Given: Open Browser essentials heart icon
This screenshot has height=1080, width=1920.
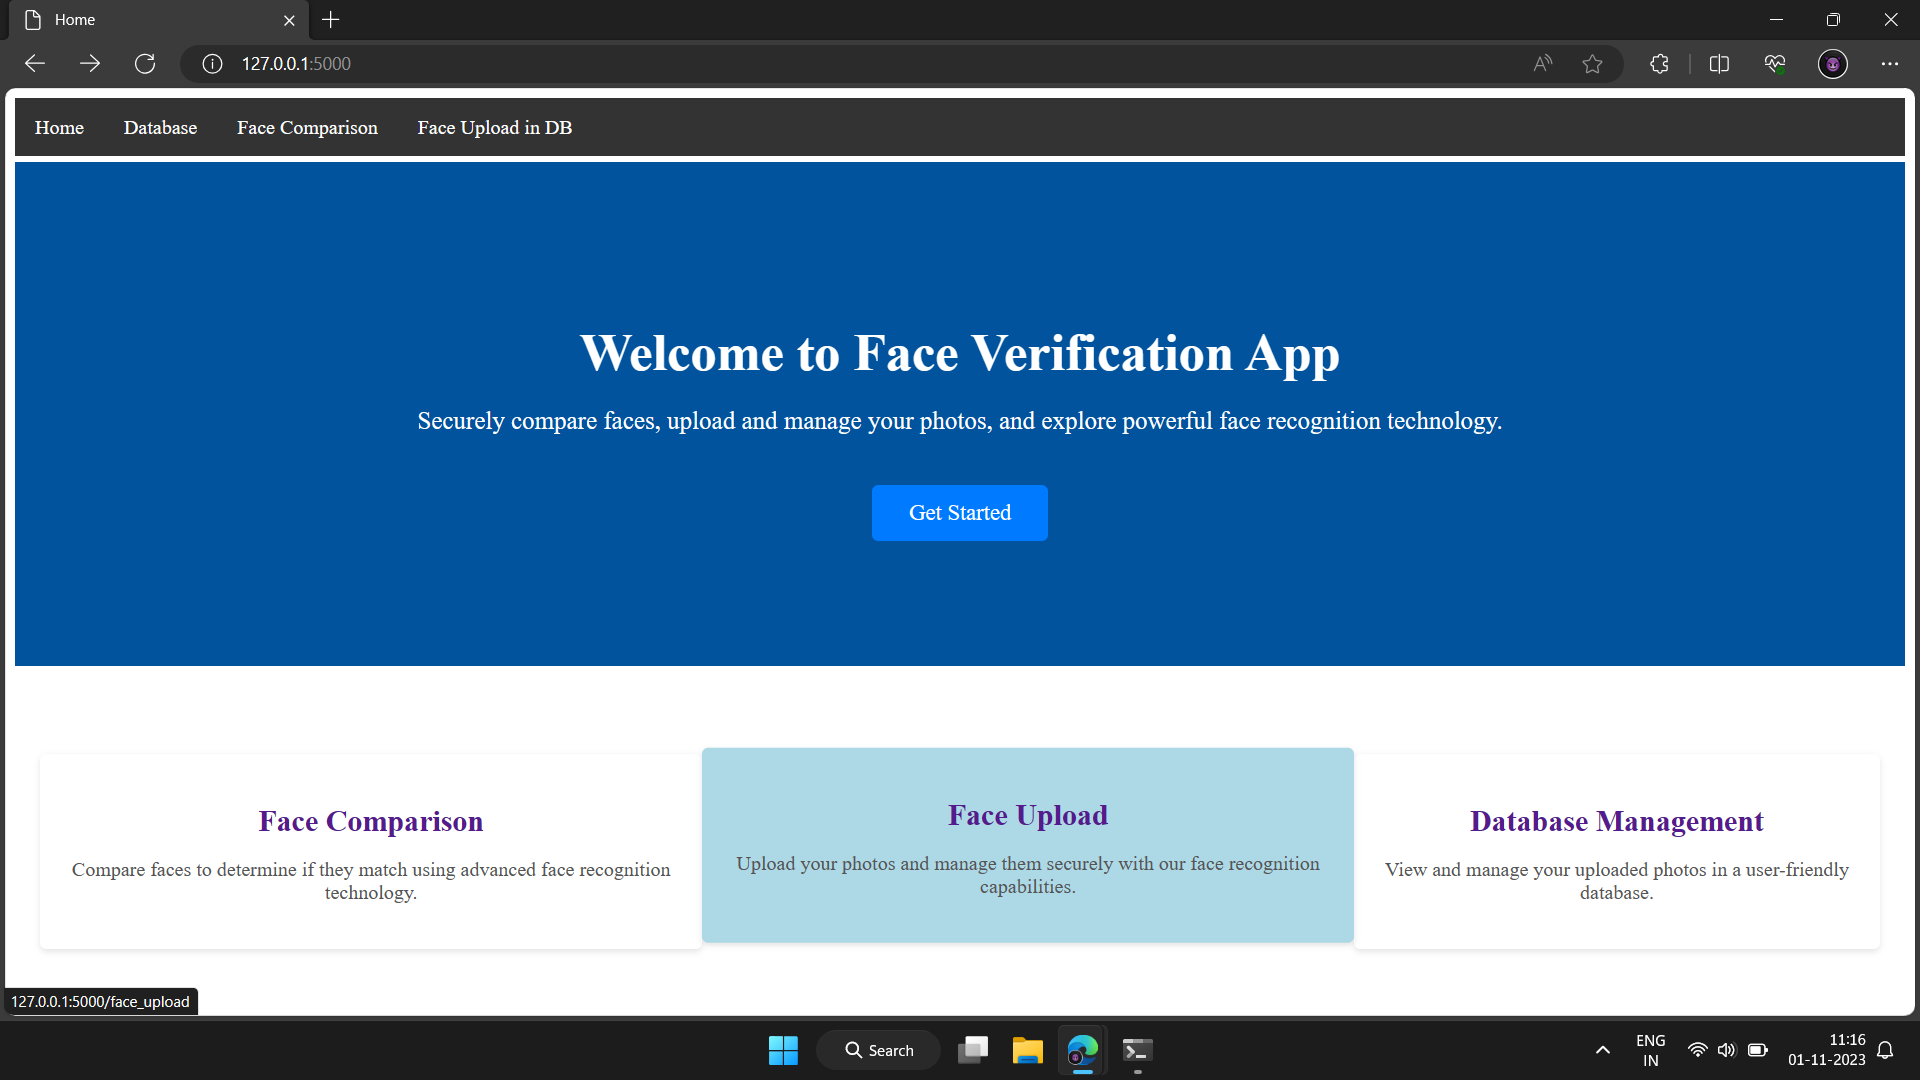Looking at the screenshot, I should pyautogui.click(x=1774, y=63).
